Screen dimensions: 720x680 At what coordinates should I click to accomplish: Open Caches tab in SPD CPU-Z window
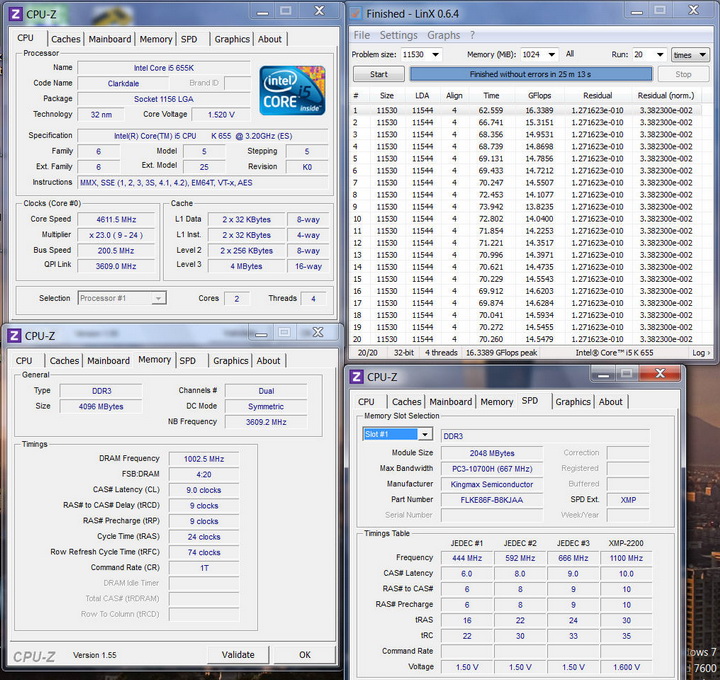[406, 402]
